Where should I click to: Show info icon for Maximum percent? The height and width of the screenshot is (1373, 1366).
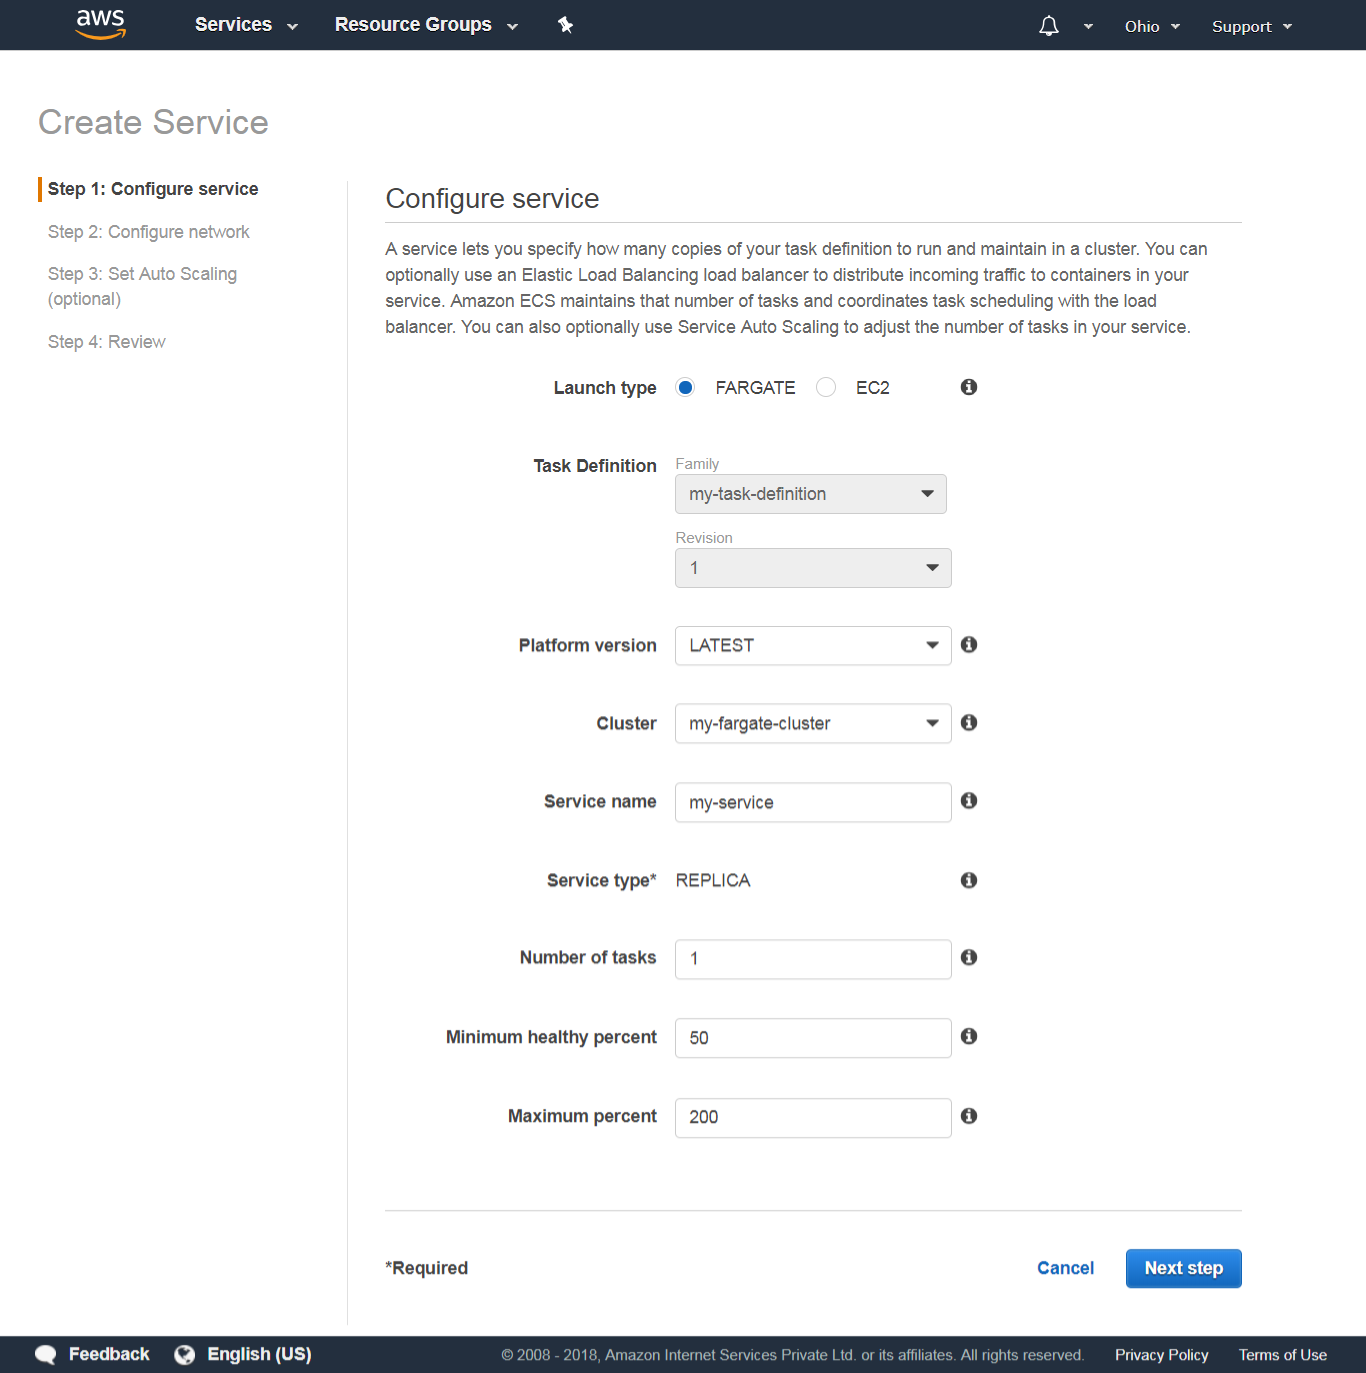[x=969, y=1116]
